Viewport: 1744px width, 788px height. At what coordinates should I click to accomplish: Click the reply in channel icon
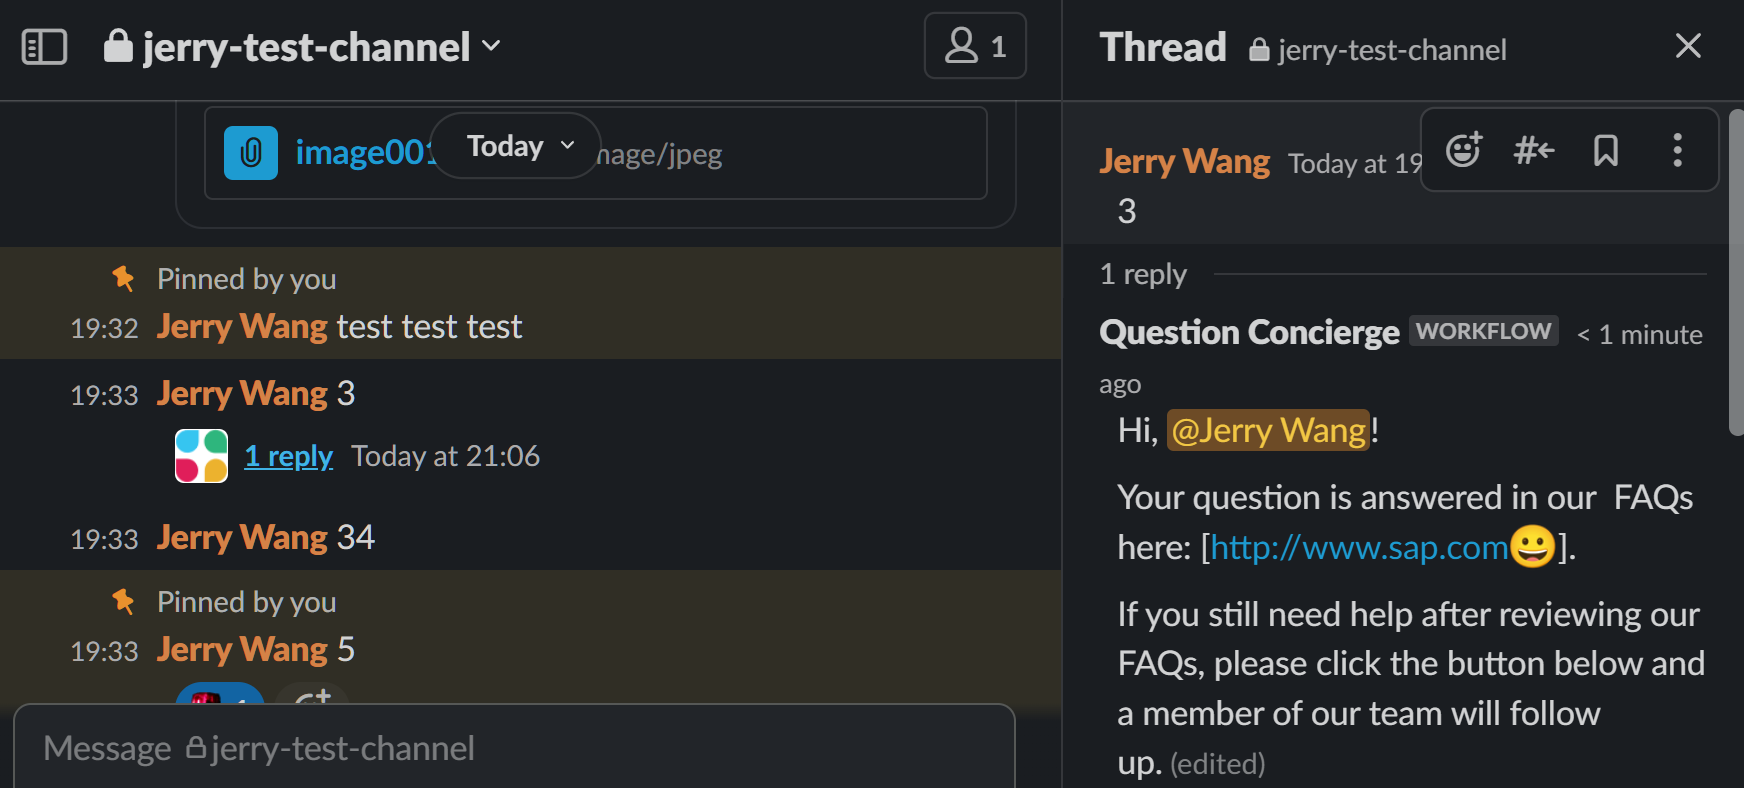coord(1534,151)
